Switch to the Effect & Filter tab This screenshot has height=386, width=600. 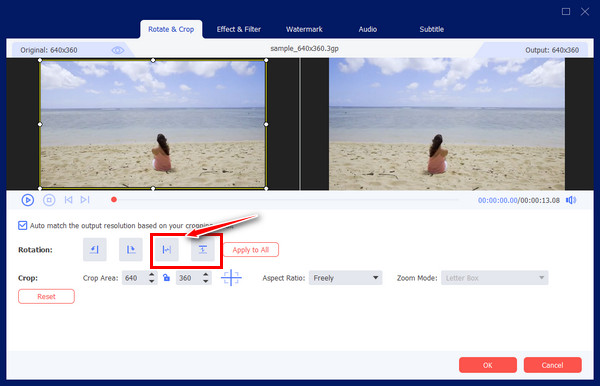point(239,29)
